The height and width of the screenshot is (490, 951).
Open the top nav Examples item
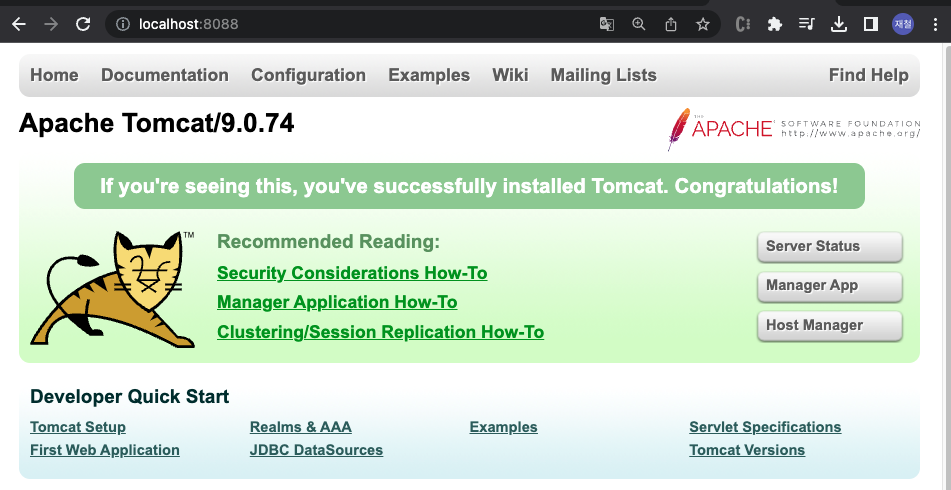coord(429,75)
